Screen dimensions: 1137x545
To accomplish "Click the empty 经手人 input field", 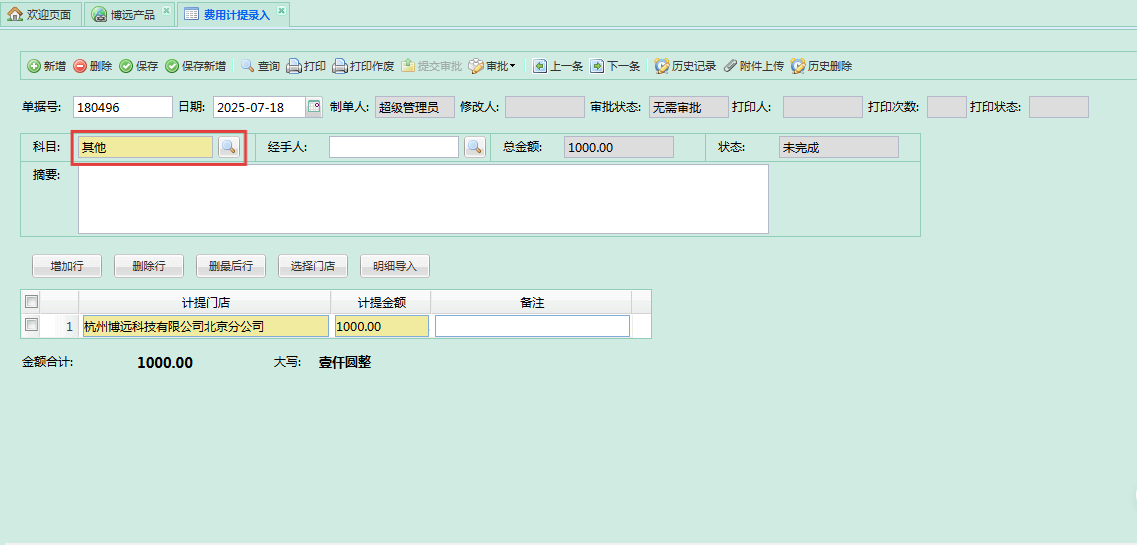I will [394, 147].
